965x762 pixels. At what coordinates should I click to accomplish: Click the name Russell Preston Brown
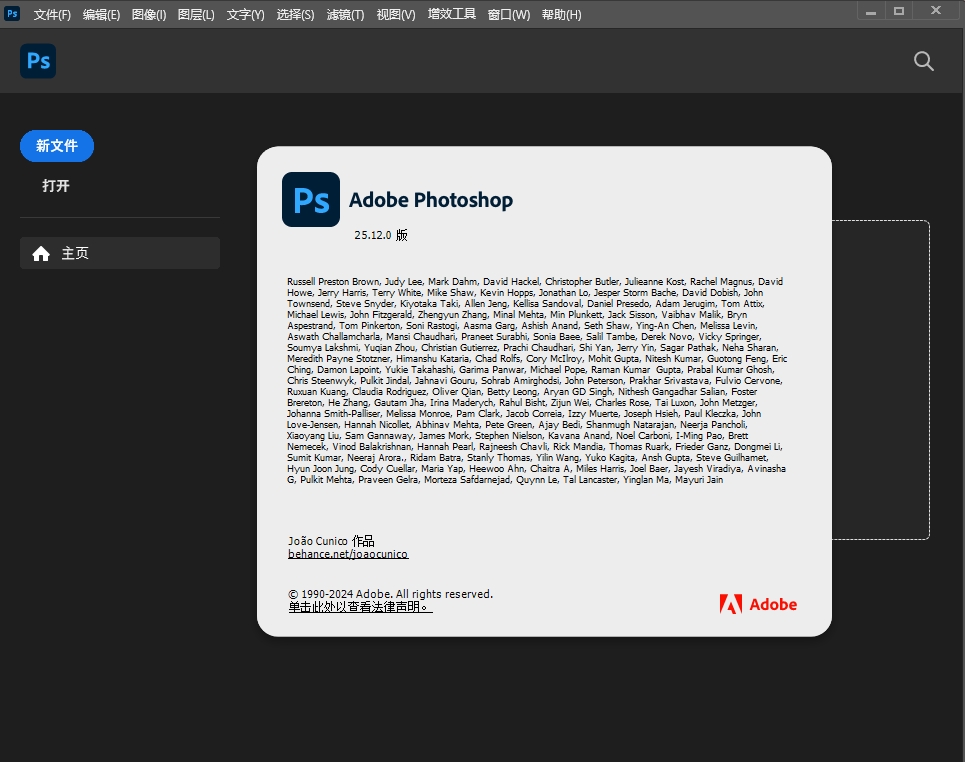333,282
